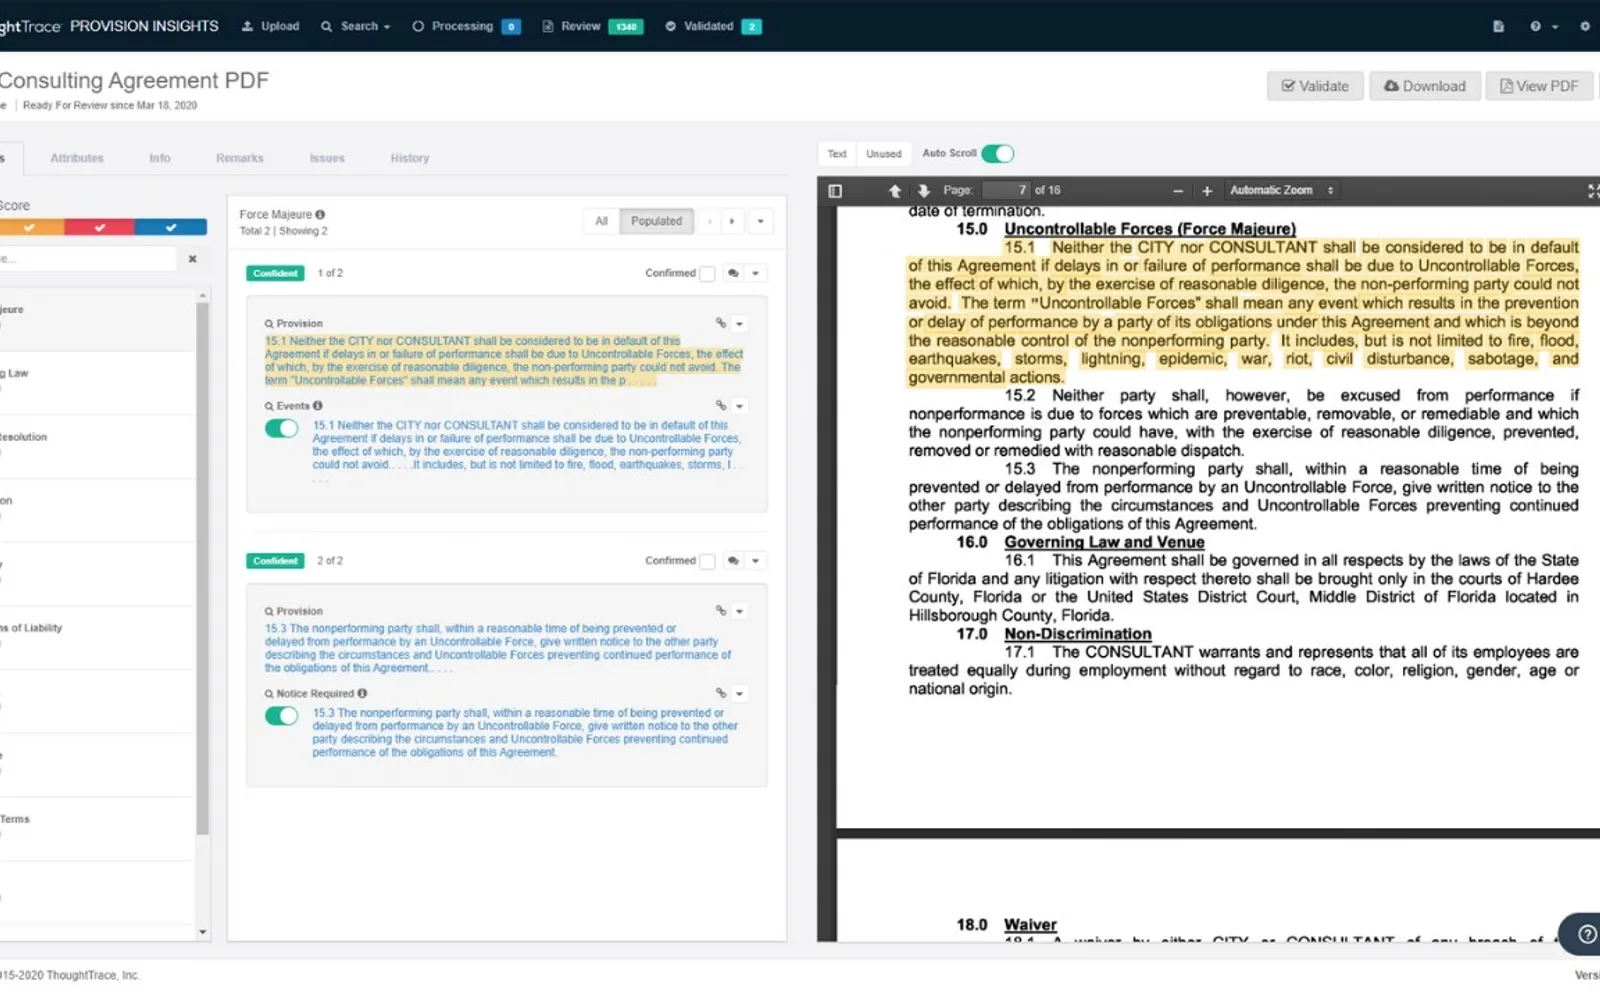Zoom out the PDF with minus icon
The width and height of the screenshot is (1600, 1000).
(x=1178, y=190)
